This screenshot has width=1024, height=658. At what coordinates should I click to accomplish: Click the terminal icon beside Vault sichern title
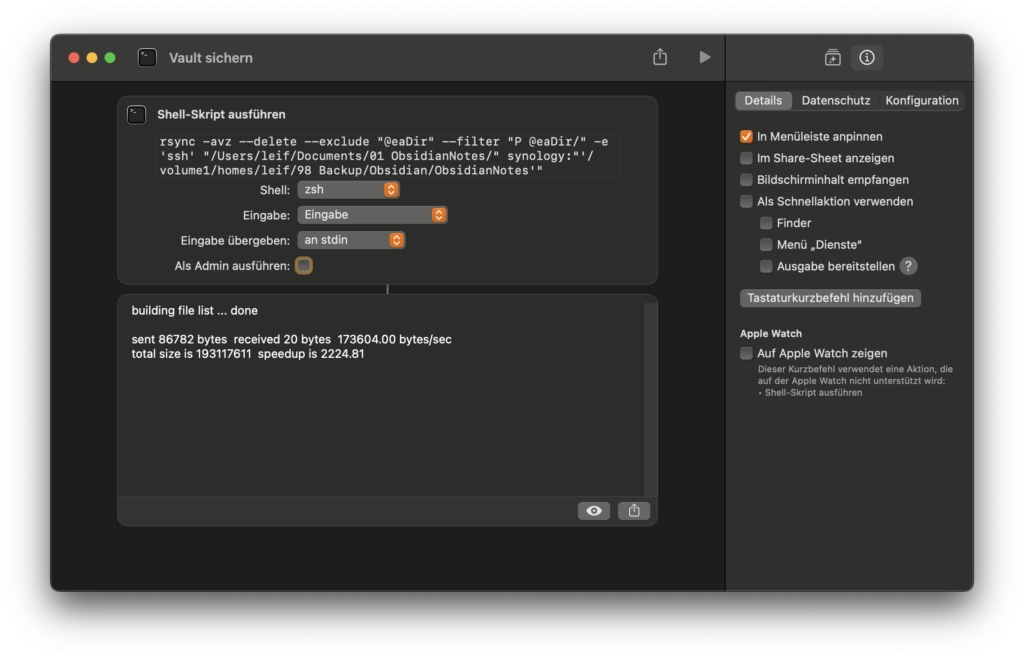point(148,57)
